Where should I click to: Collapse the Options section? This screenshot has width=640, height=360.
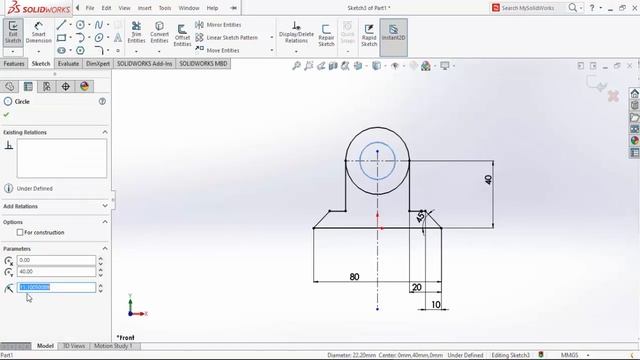(x=105, y=222)
